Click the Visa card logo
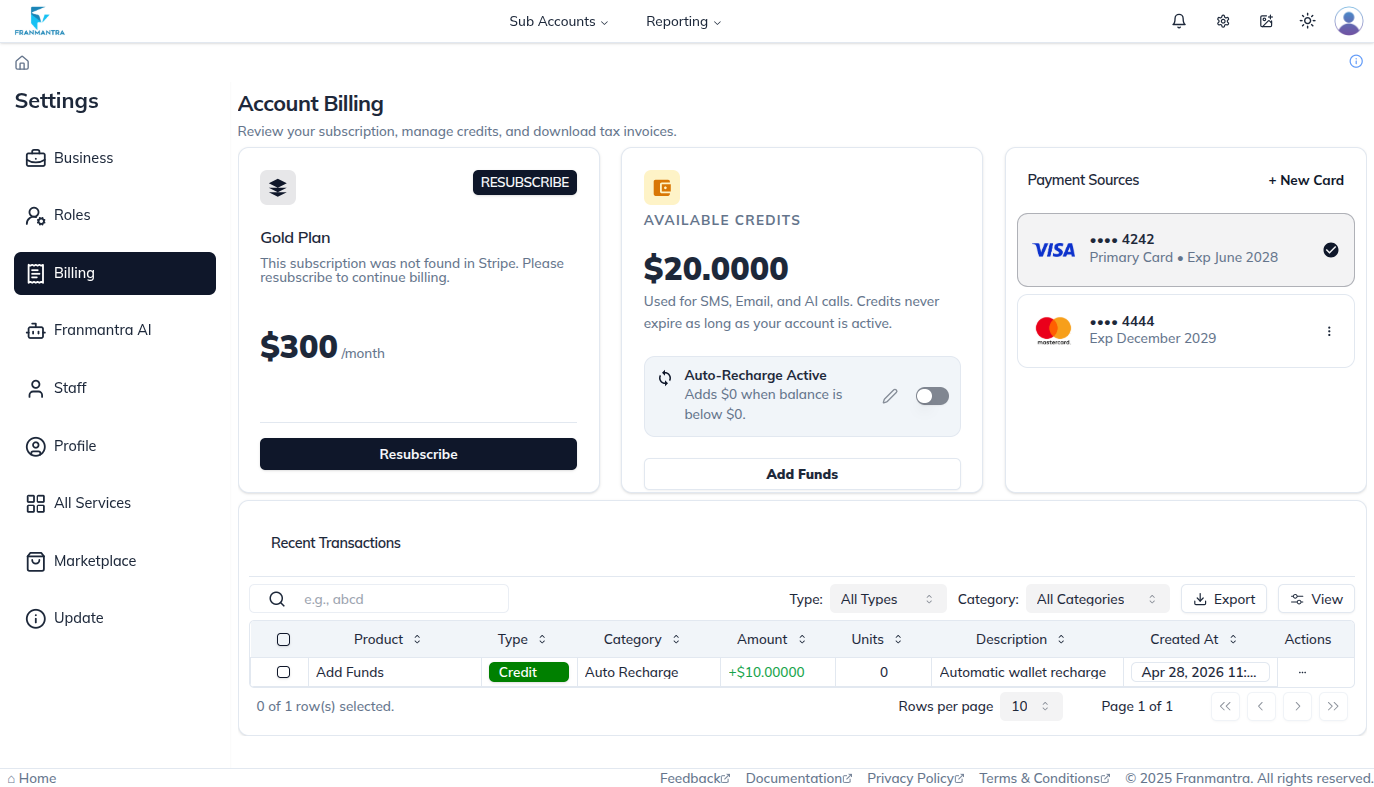 tap(1054, 250)
